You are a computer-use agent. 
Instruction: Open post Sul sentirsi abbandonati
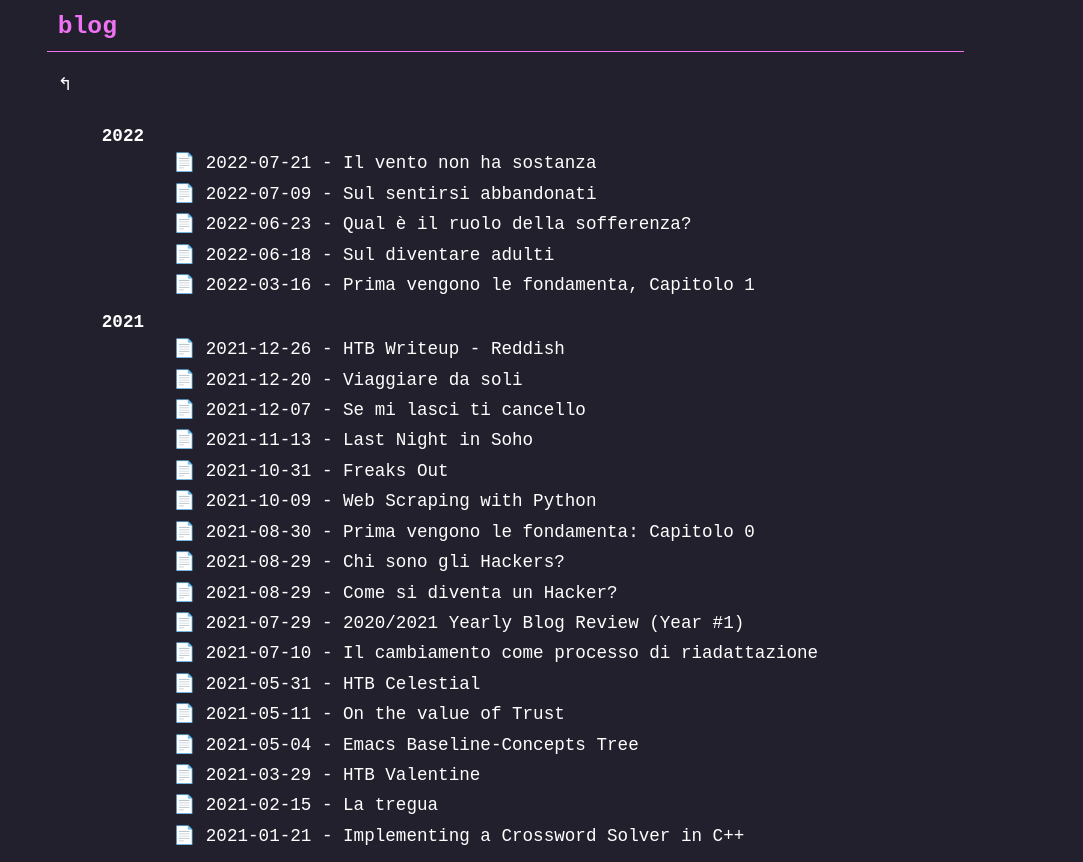[x=401, y=193]
